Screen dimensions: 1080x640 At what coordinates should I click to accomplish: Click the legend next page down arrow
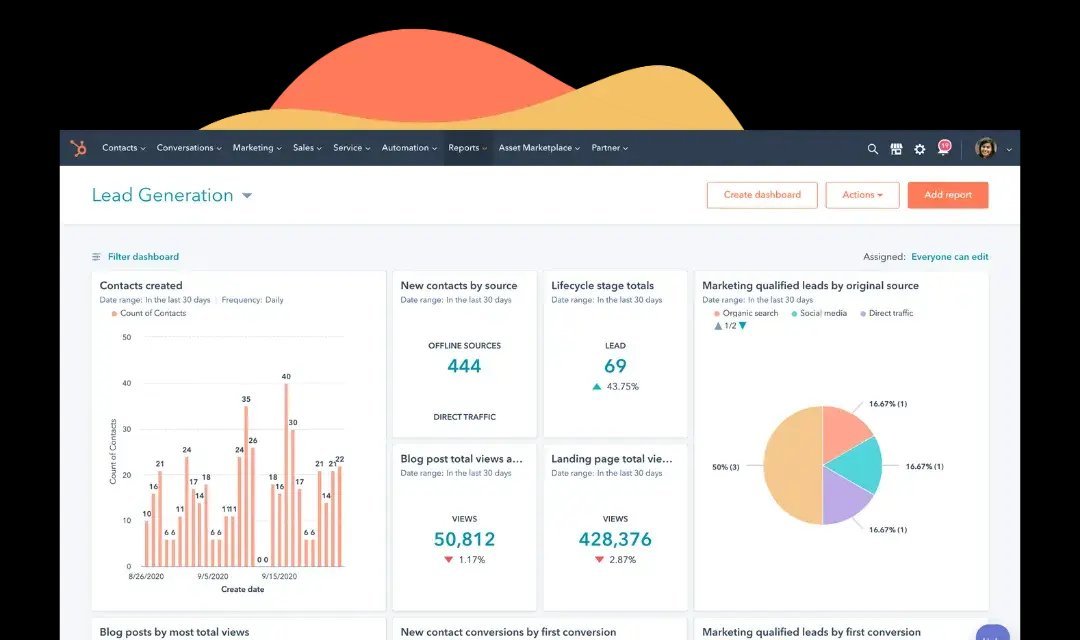[742, 326]
